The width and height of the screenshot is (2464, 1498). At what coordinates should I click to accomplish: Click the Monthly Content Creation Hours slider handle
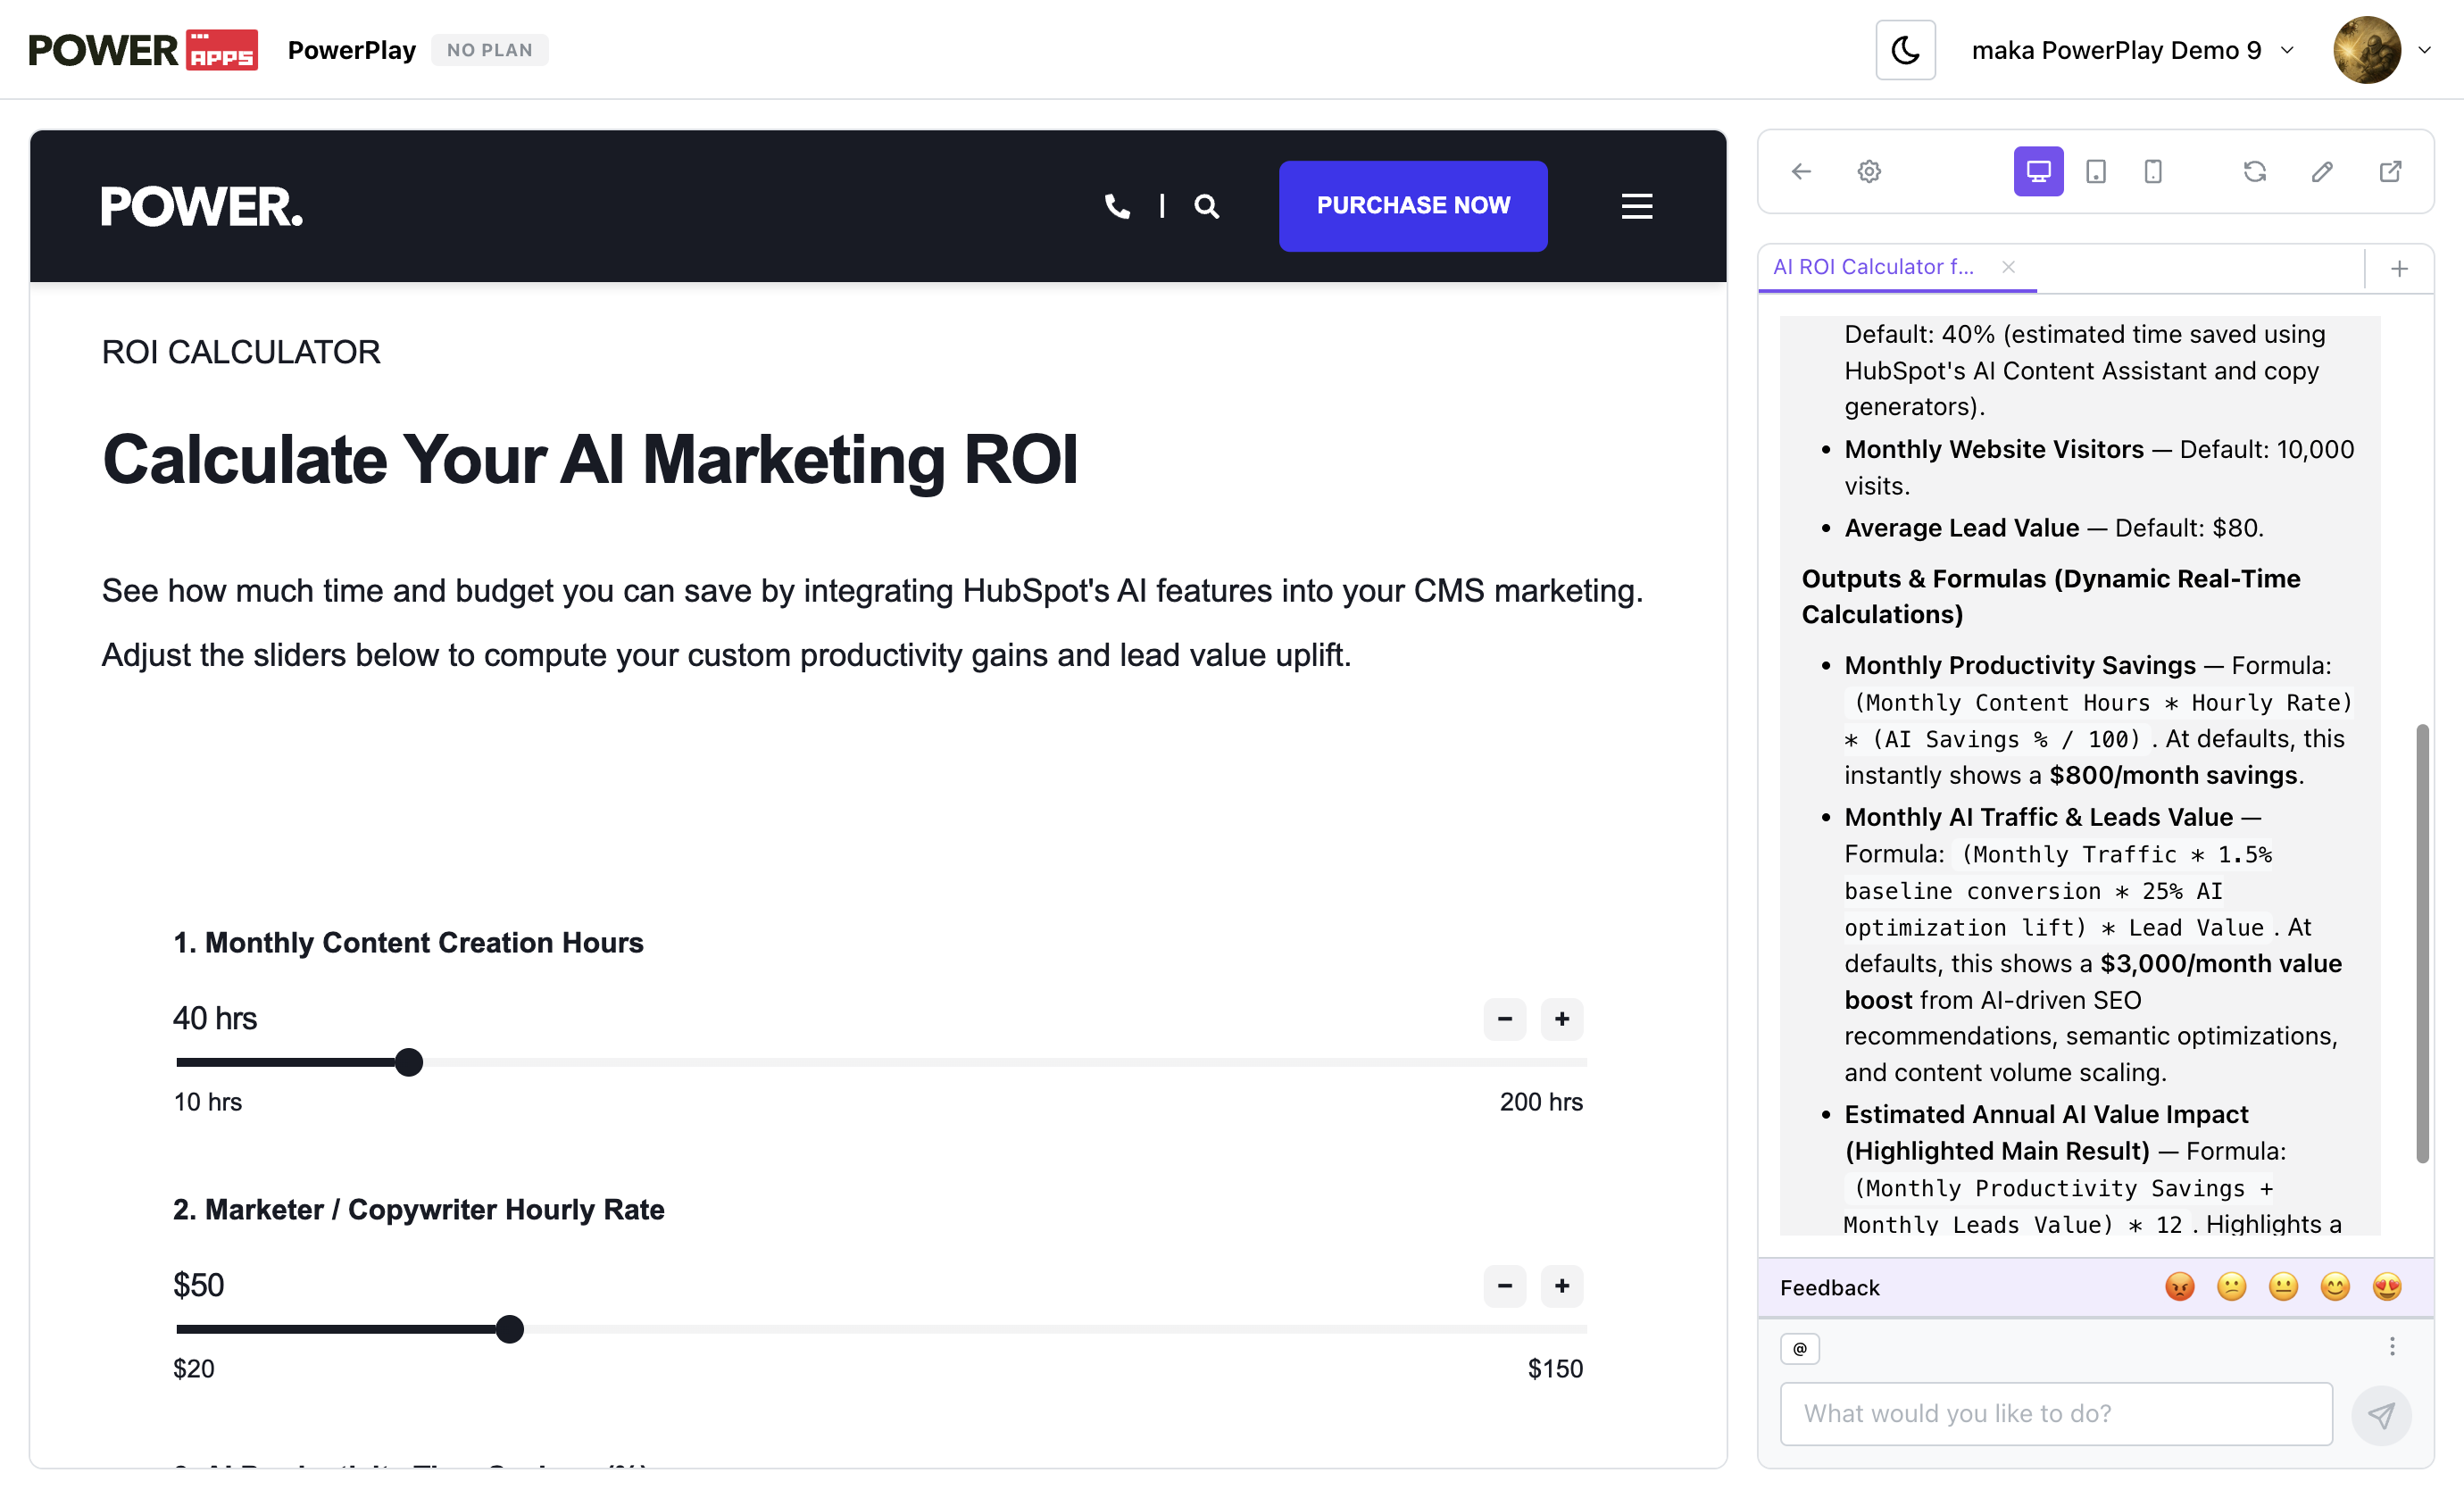tap(408, 1062)
